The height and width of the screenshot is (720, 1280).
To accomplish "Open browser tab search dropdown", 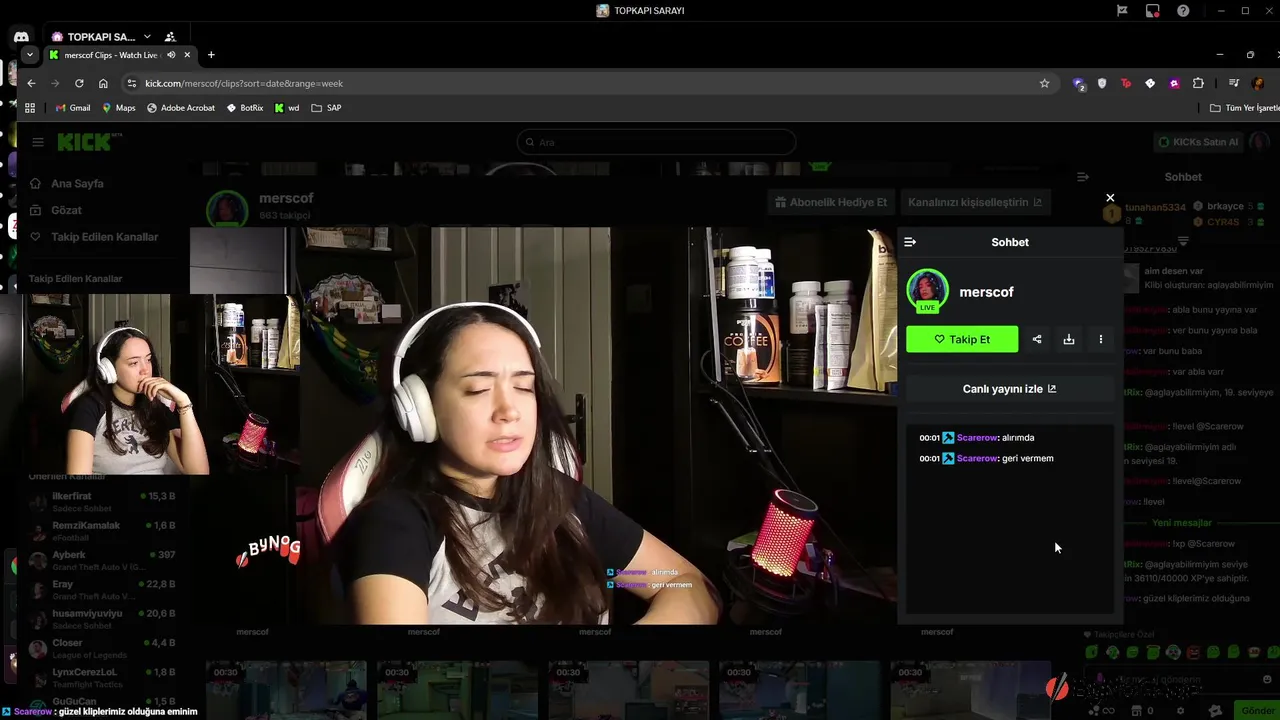I will (x=30, y=55).
